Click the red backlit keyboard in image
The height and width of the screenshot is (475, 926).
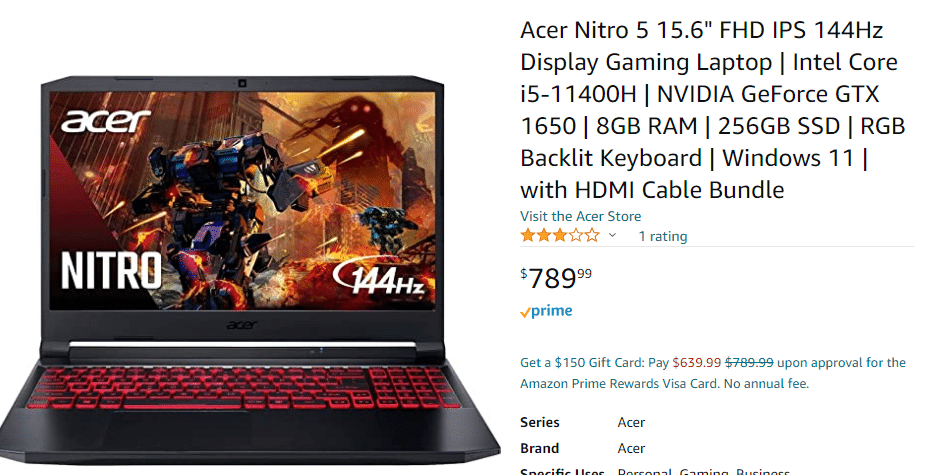pyautogui.click(x=244, y=387)
